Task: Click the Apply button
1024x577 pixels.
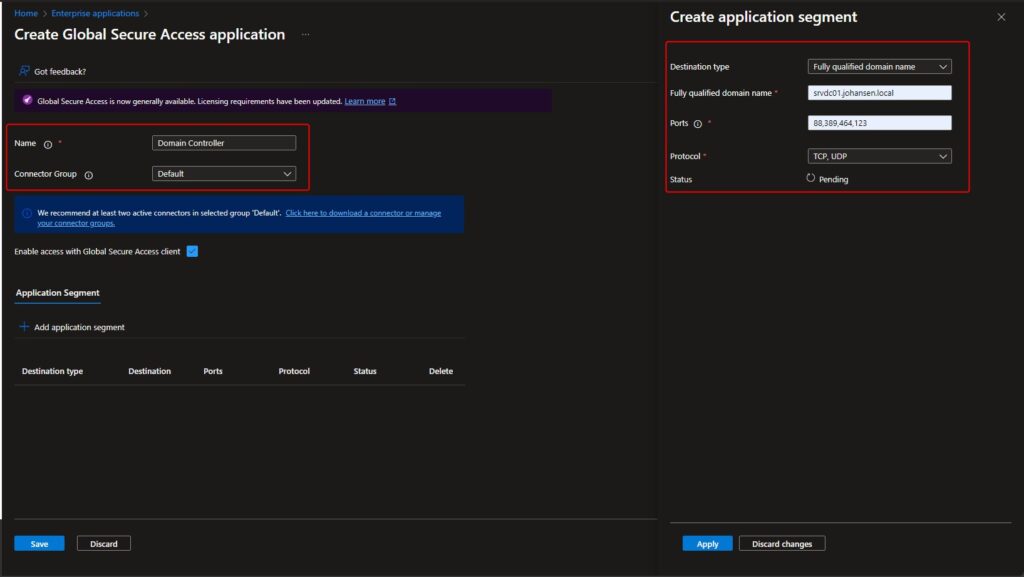Action: (707, 543)
